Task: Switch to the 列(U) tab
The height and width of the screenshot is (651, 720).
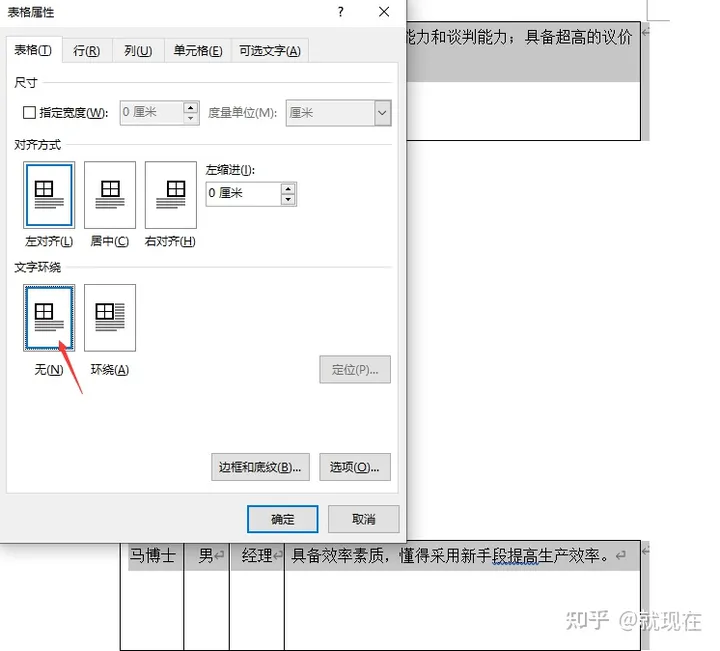Action: pos(138,51)
